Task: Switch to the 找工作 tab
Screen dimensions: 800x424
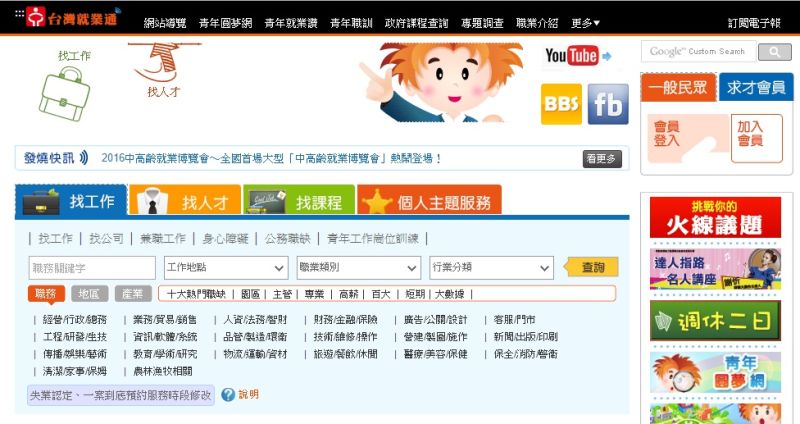Action: pos(71,202)
